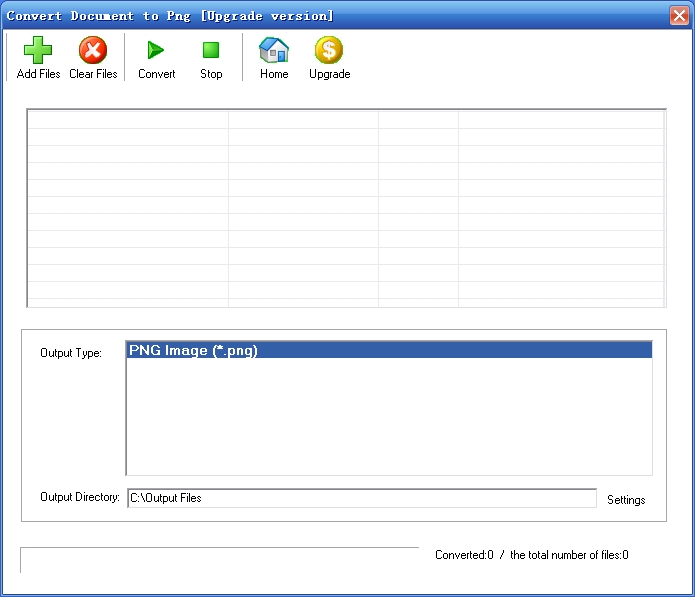
Task: Close the Convert Document to Png window
Action: coord(679,16)
